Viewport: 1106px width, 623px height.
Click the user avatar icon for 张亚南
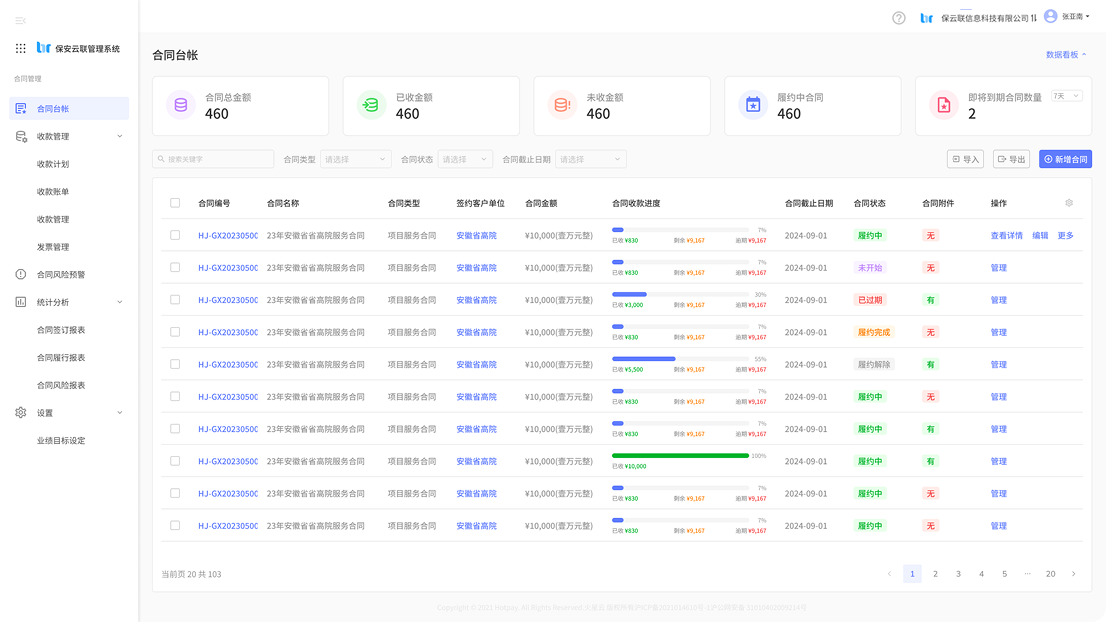pos(1050,17)
